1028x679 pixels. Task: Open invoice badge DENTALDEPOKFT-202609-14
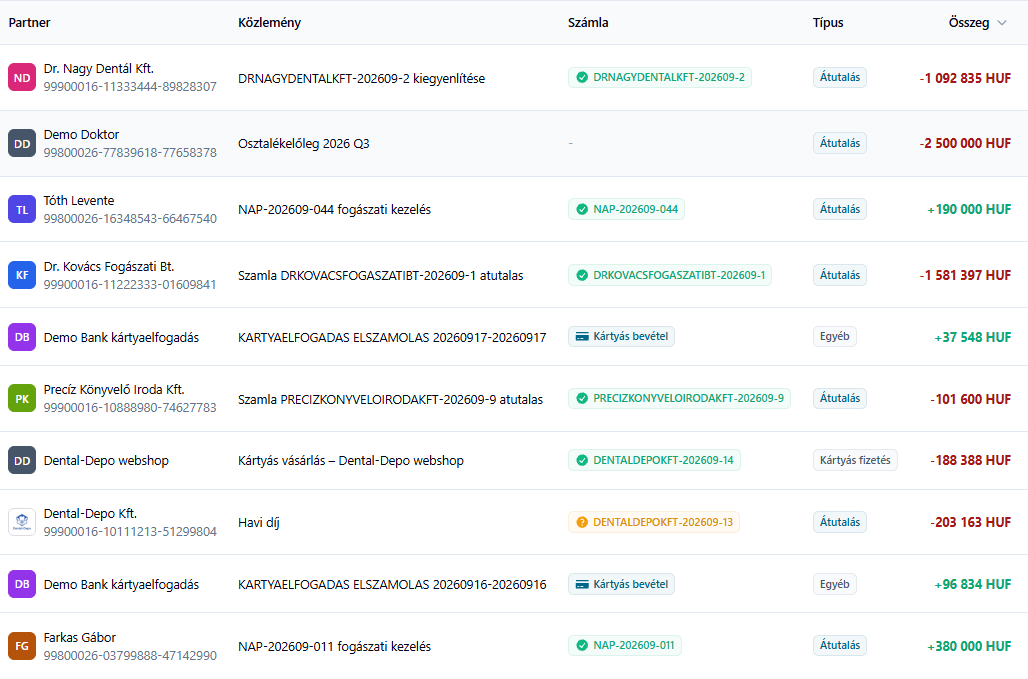click(654, 460)
